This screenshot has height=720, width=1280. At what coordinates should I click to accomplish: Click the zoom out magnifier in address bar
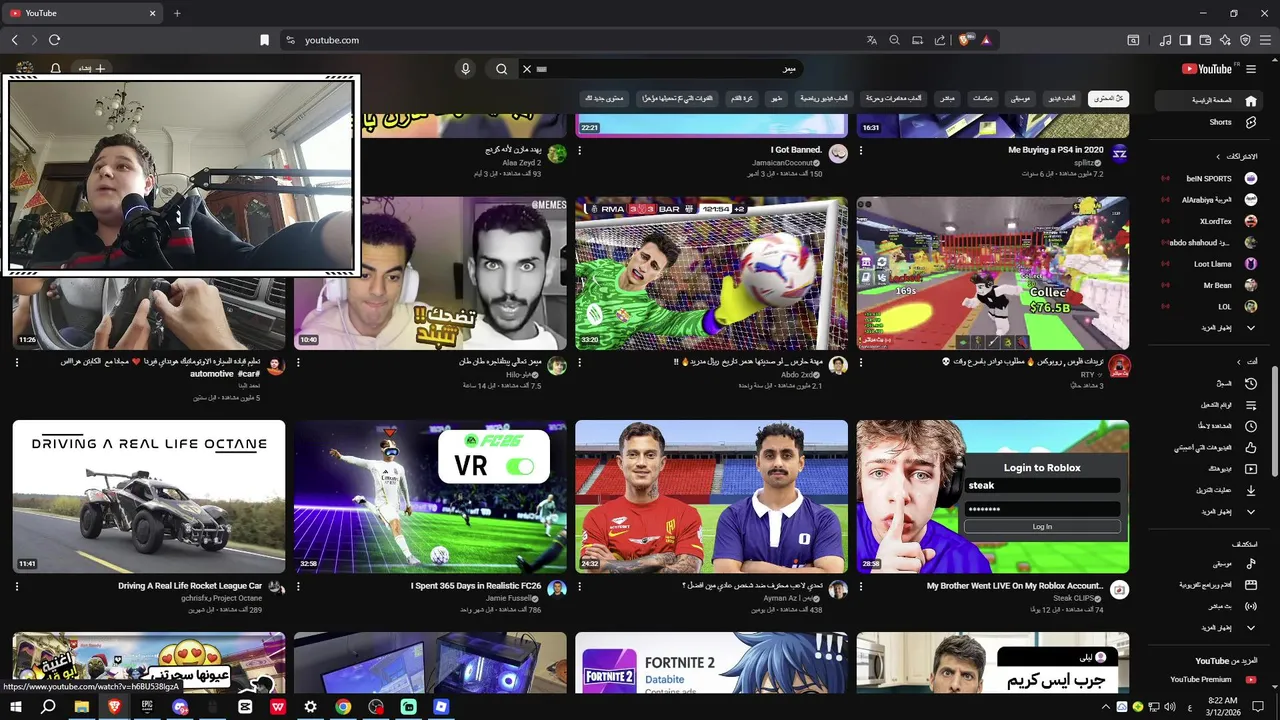click(895, 40)
